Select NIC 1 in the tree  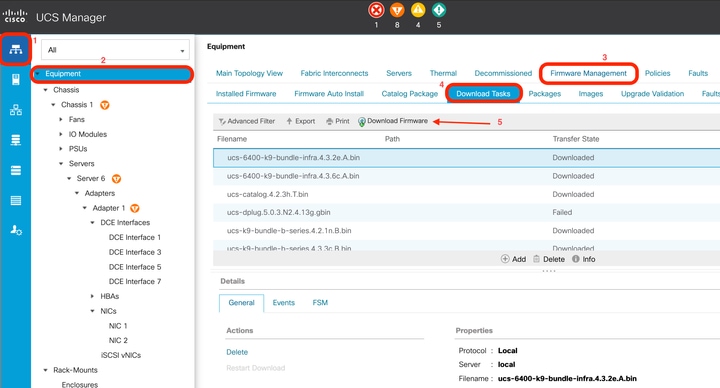(118, 326)
